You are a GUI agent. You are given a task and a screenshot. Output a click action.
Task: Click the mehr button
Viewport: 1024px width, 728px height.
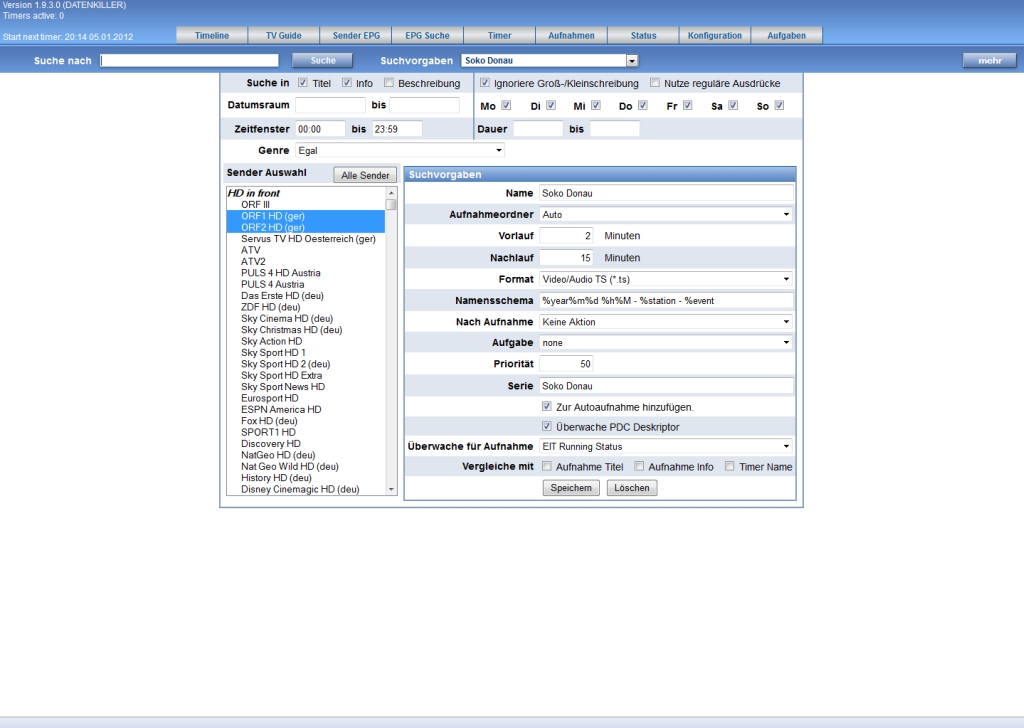coord(989,61)
